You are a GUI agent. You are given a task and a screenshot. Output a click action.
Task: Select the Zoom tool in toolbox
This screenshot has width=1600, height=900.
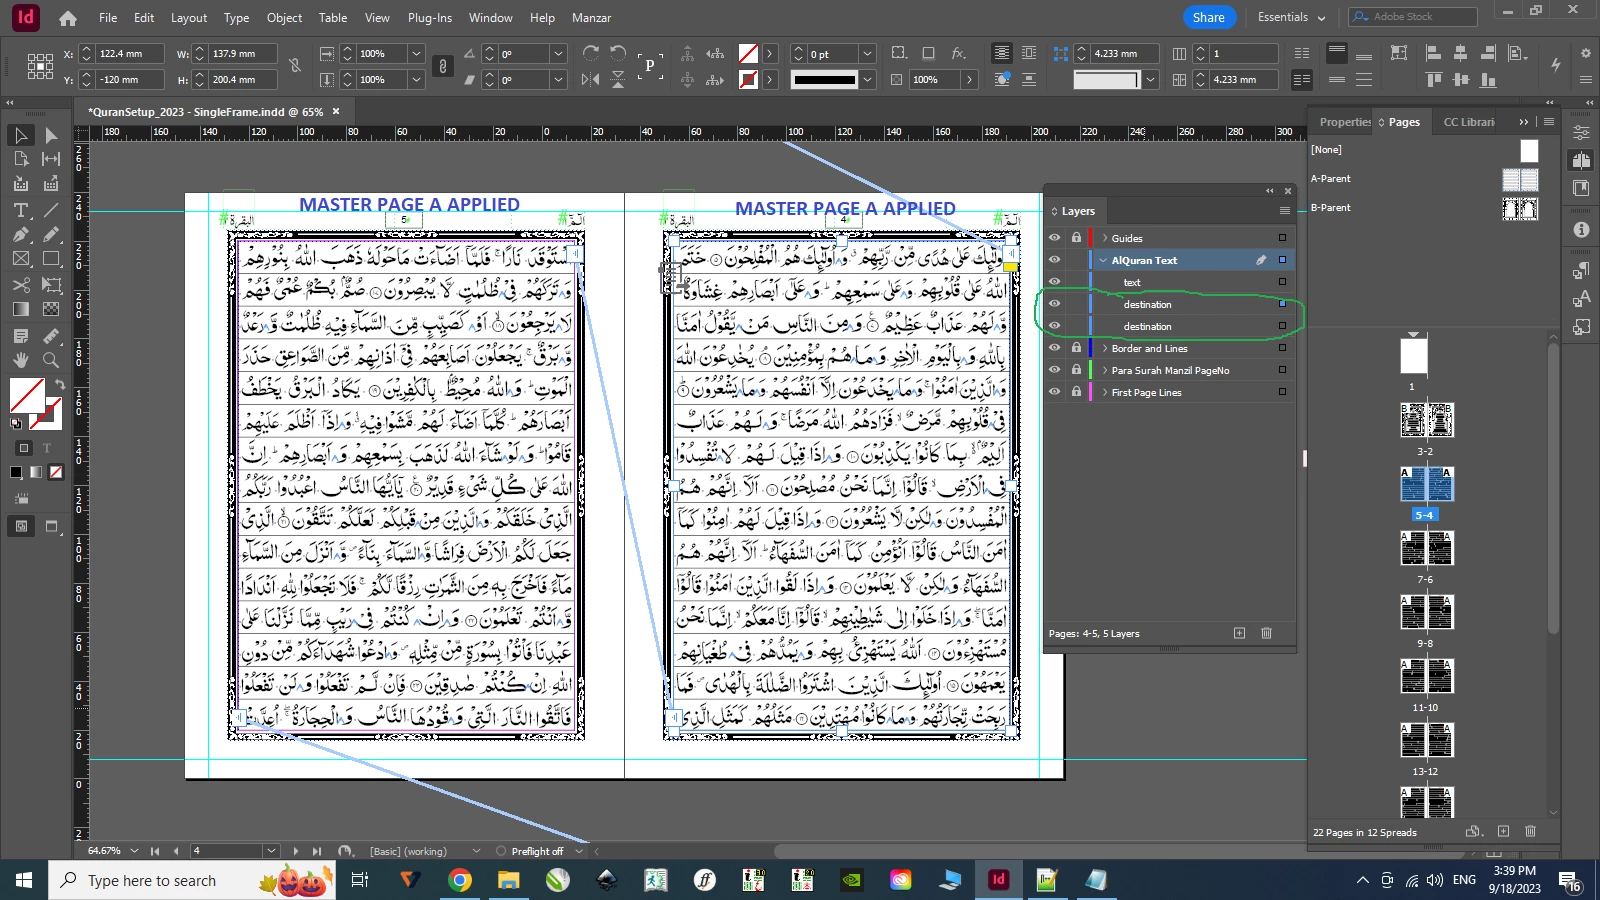(x=51, y=360)
